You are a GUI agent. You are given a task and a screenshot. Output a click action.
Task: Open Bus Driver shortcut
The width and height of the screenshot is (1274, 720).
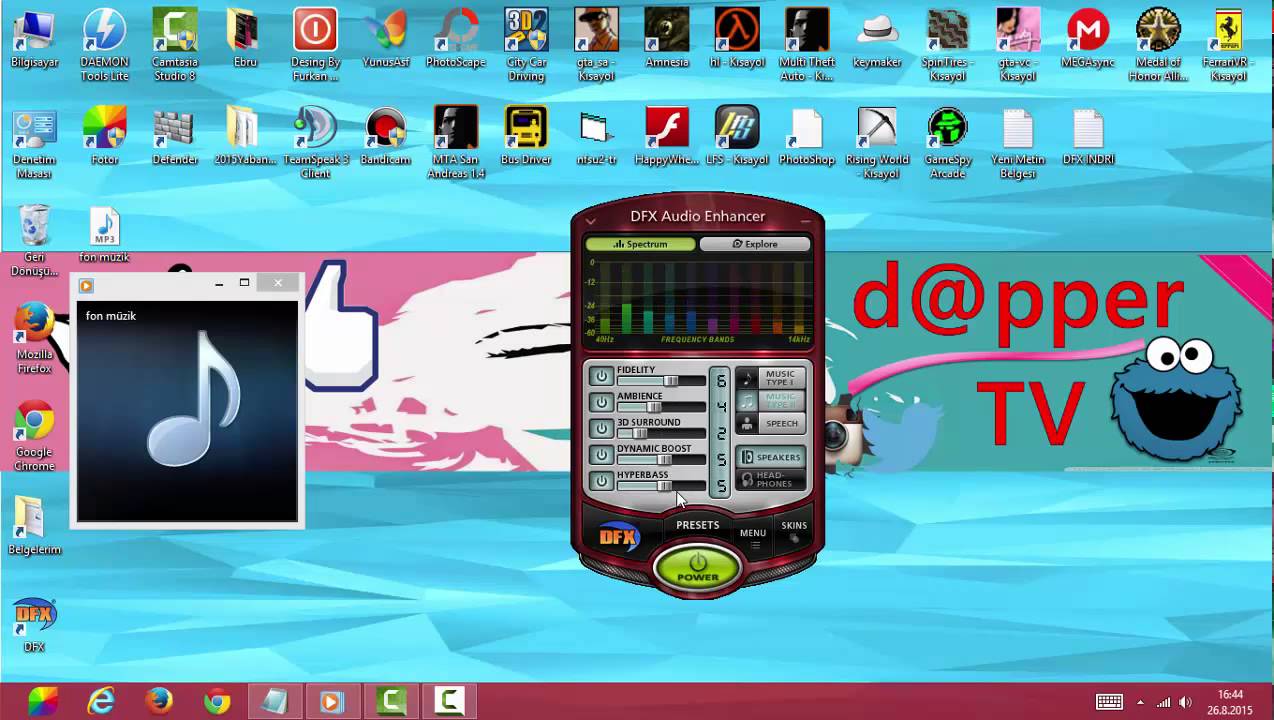click(x=526, y=136)
